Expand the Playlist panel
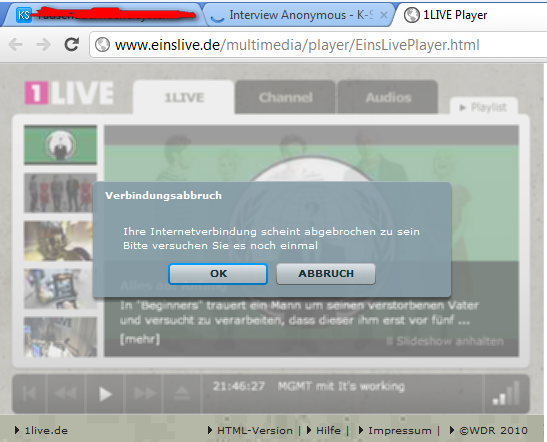 484,107
